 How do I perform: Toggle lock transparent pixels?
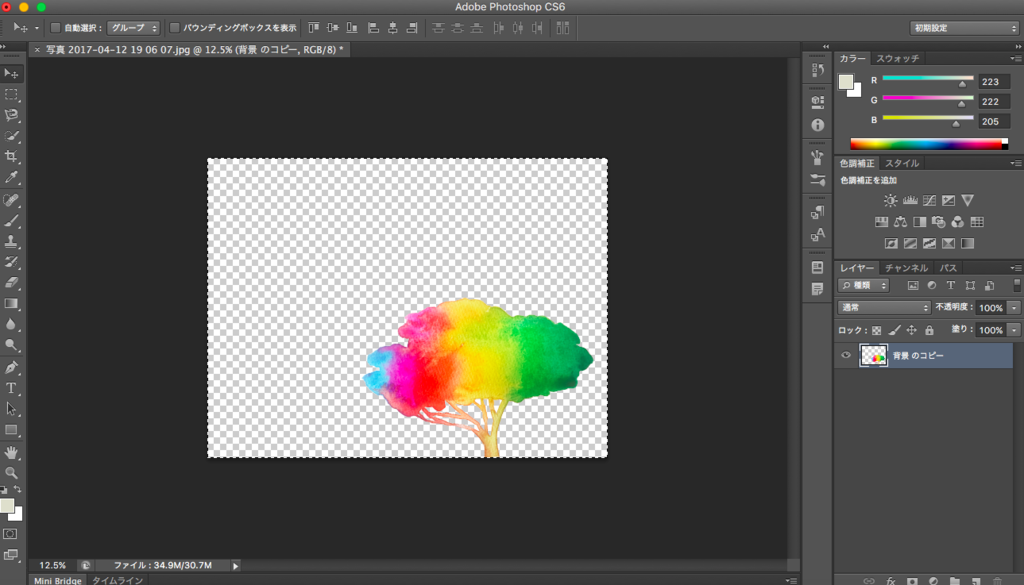(x=876, y=330)
